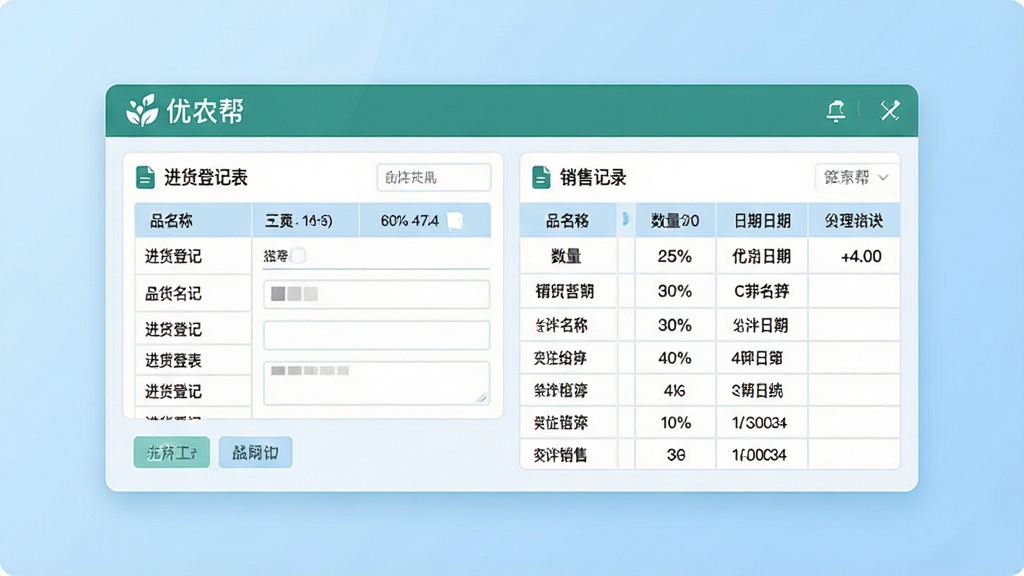Click the crossed-tools icon beside the bell
Image resolution: width=1024 pixels, height=576 pixels.
click(889, 110)
